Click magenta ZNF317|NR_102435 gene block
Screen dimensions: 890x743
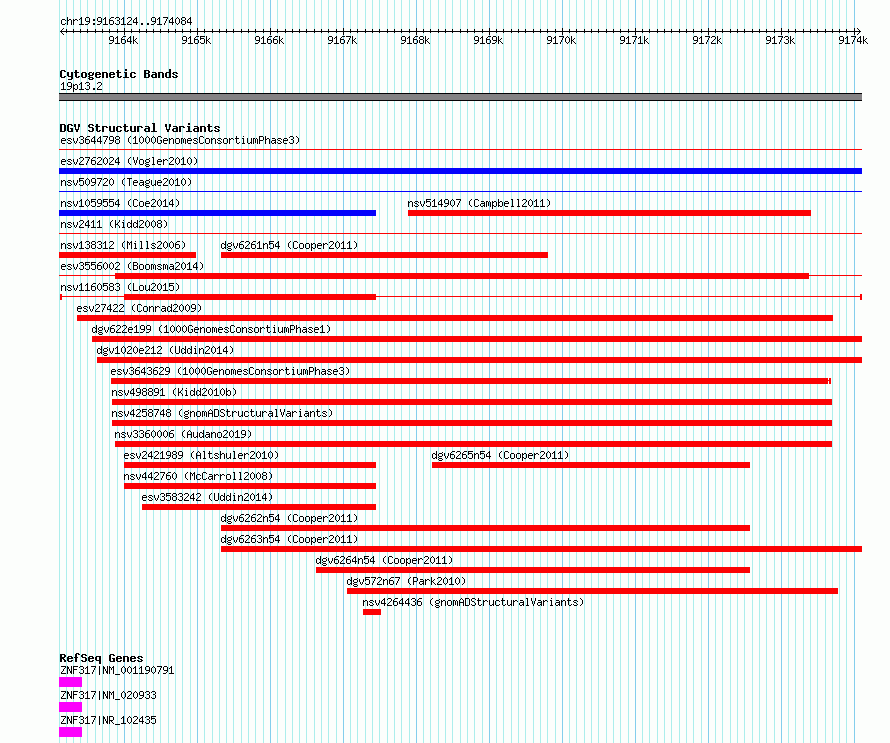coord(70,732)
